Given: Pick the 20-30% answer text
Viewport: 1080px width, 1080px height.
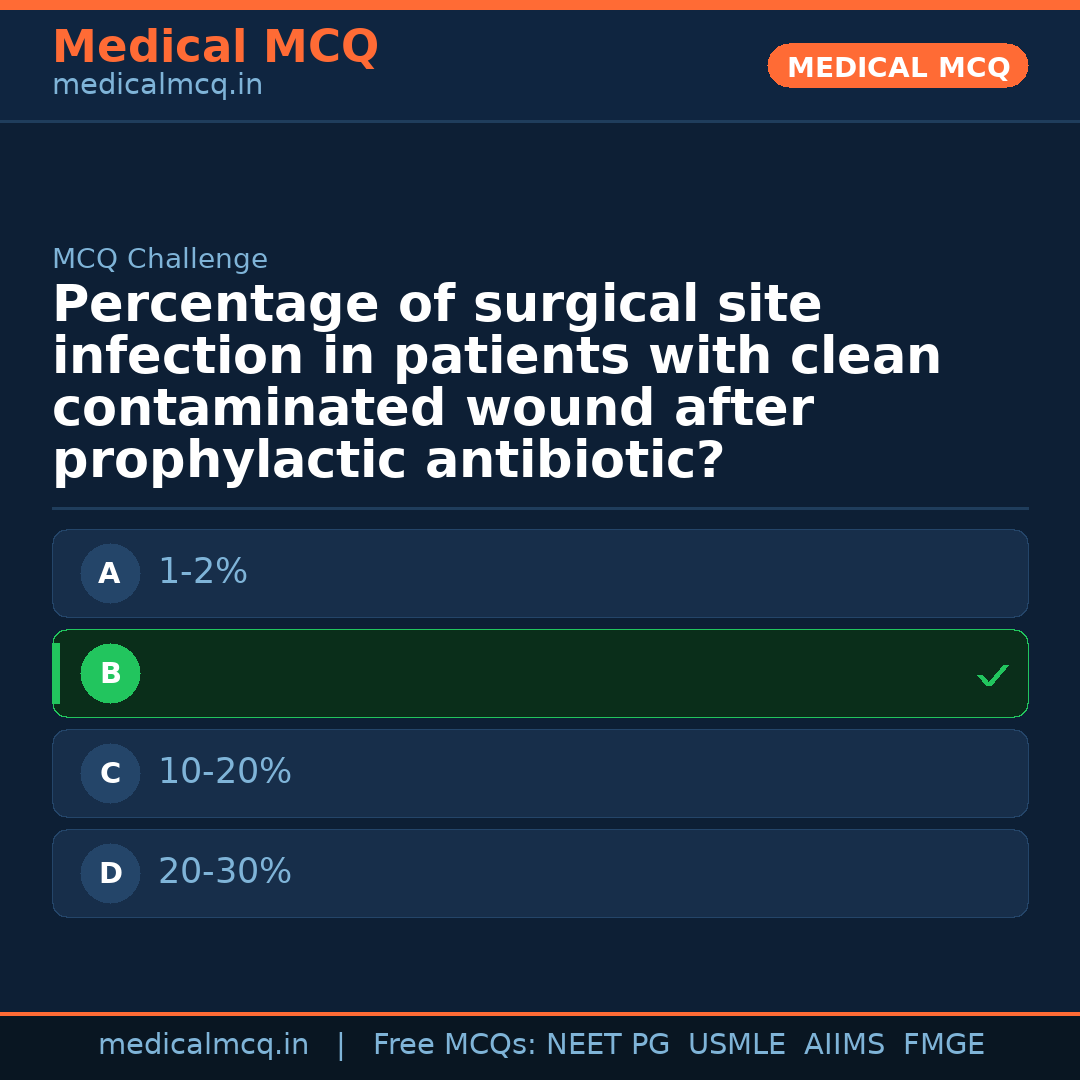Looking at the screenshot, I should point(225,872).
